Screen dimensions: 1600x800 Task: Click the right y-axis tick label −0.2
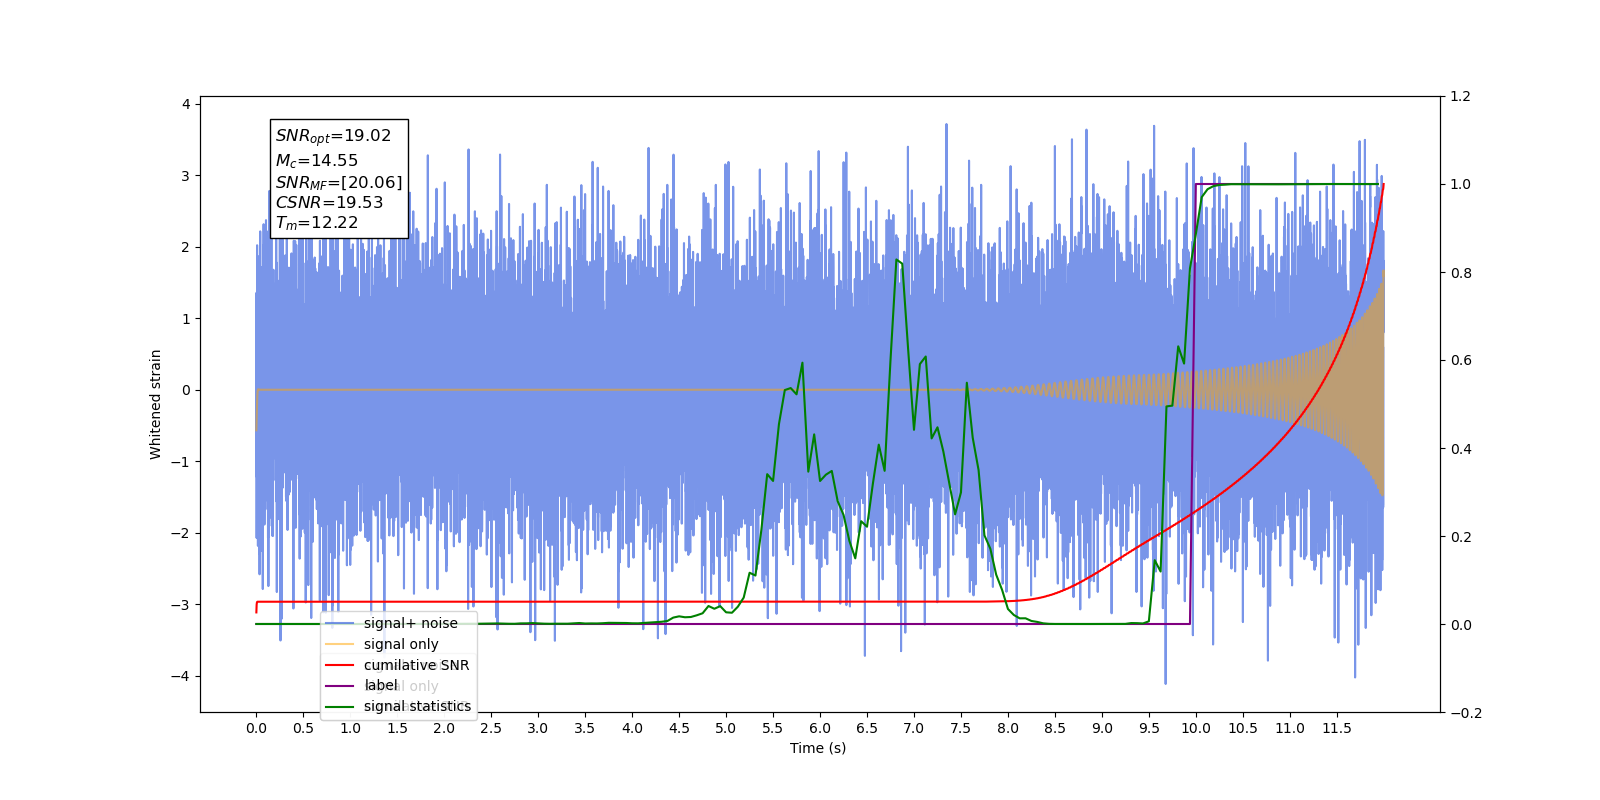[x=1465, y=713]
